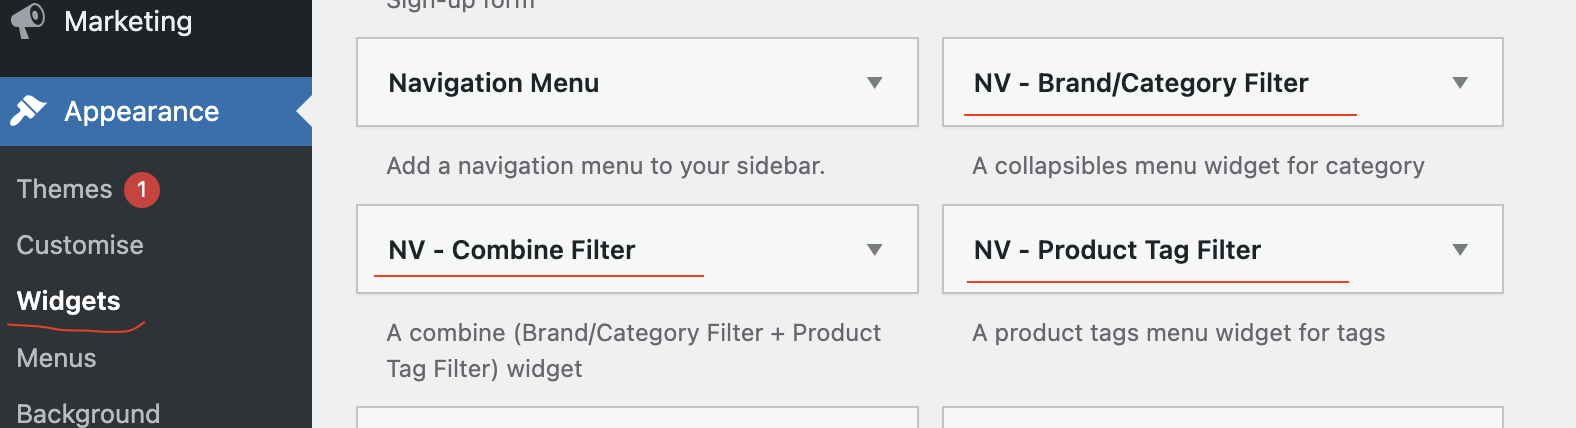Select NV - Combine Filter widget title
The width and height of the screenshot is (1576, 428).
pyautogui.click(x=512, y=250)
